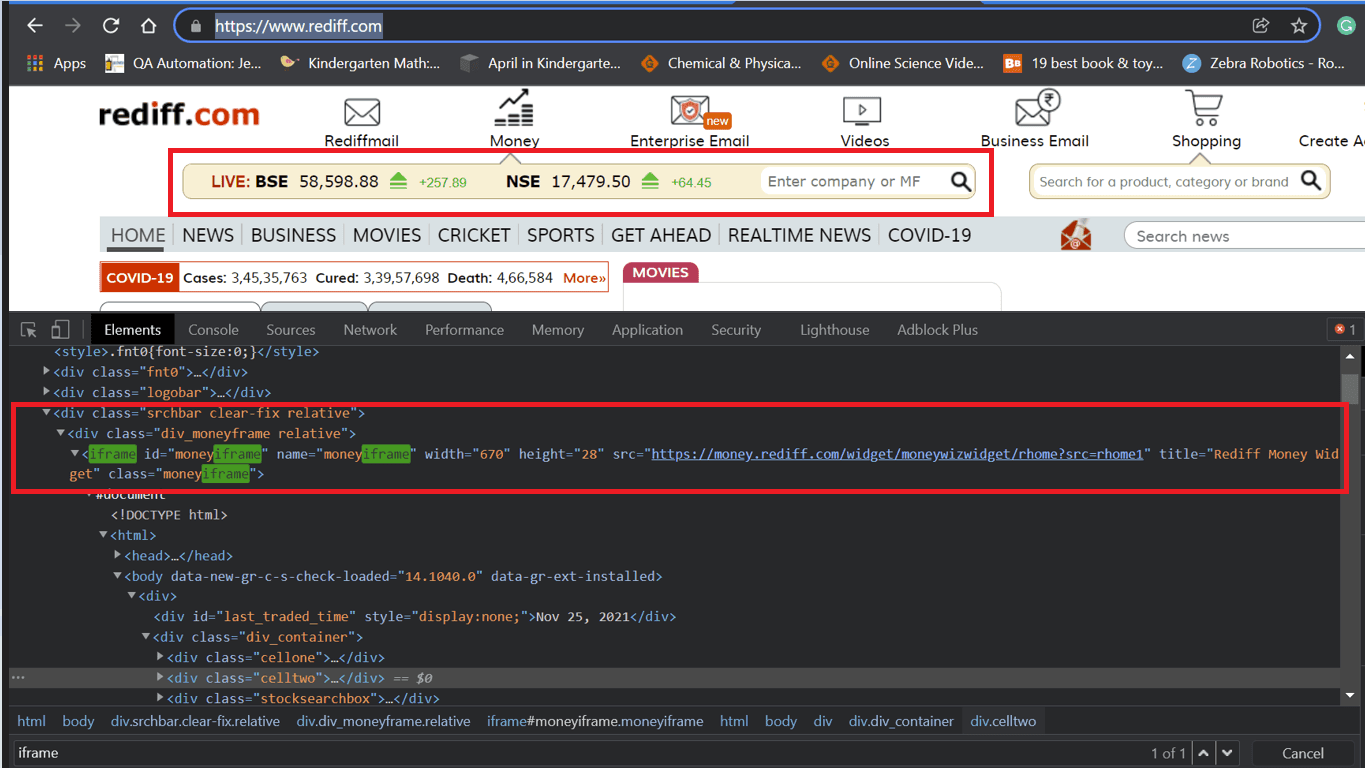
Task: Open the money.rediff.com widget src link
Action: 896,454
